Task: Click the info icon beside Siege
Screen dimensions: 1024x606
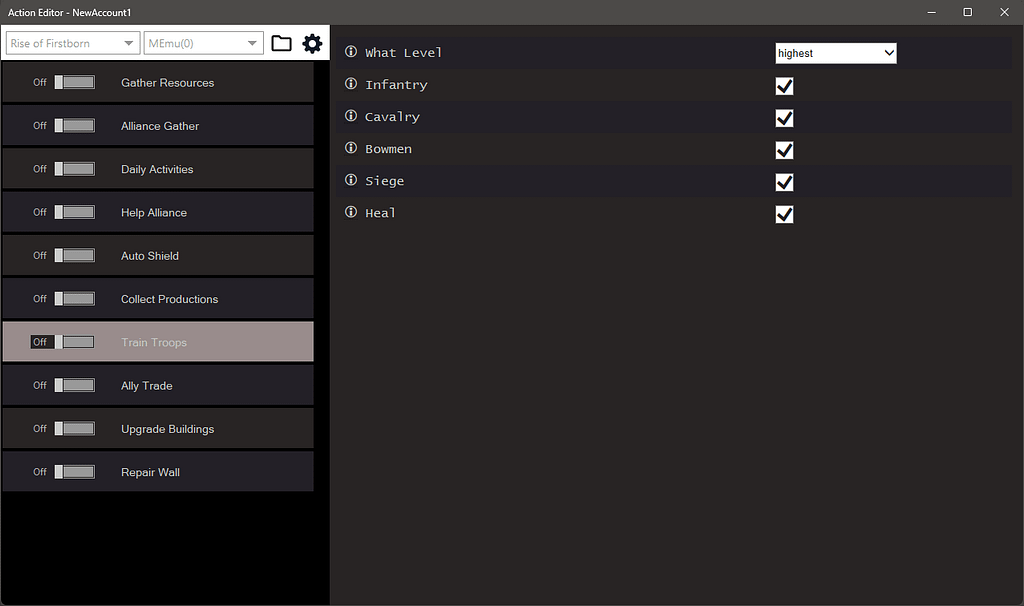Action: (x=349, y=181)
